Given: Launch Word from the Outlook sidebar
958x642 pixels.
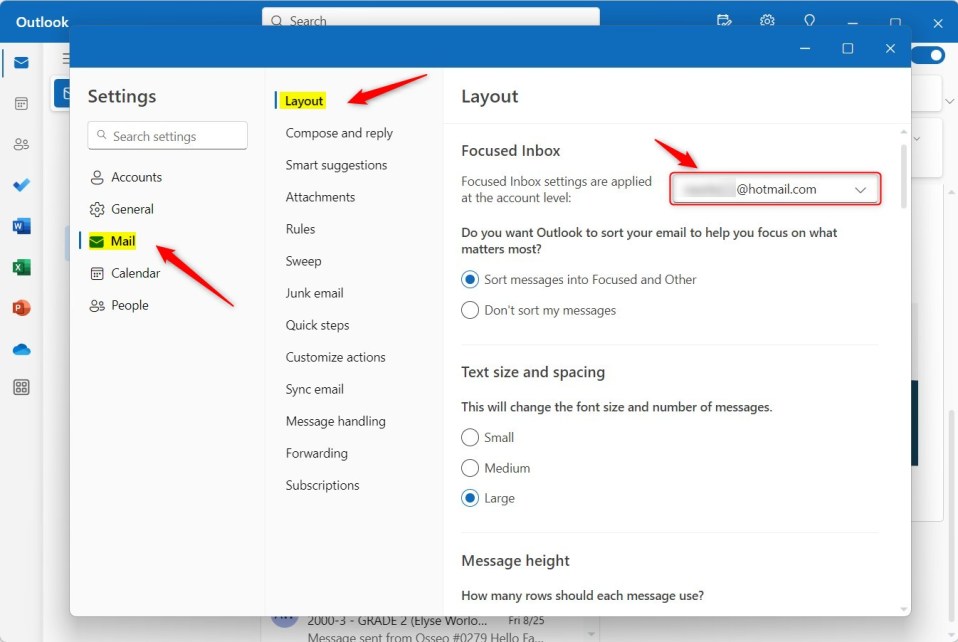Looking at the screenshot, I should [21, 226].
